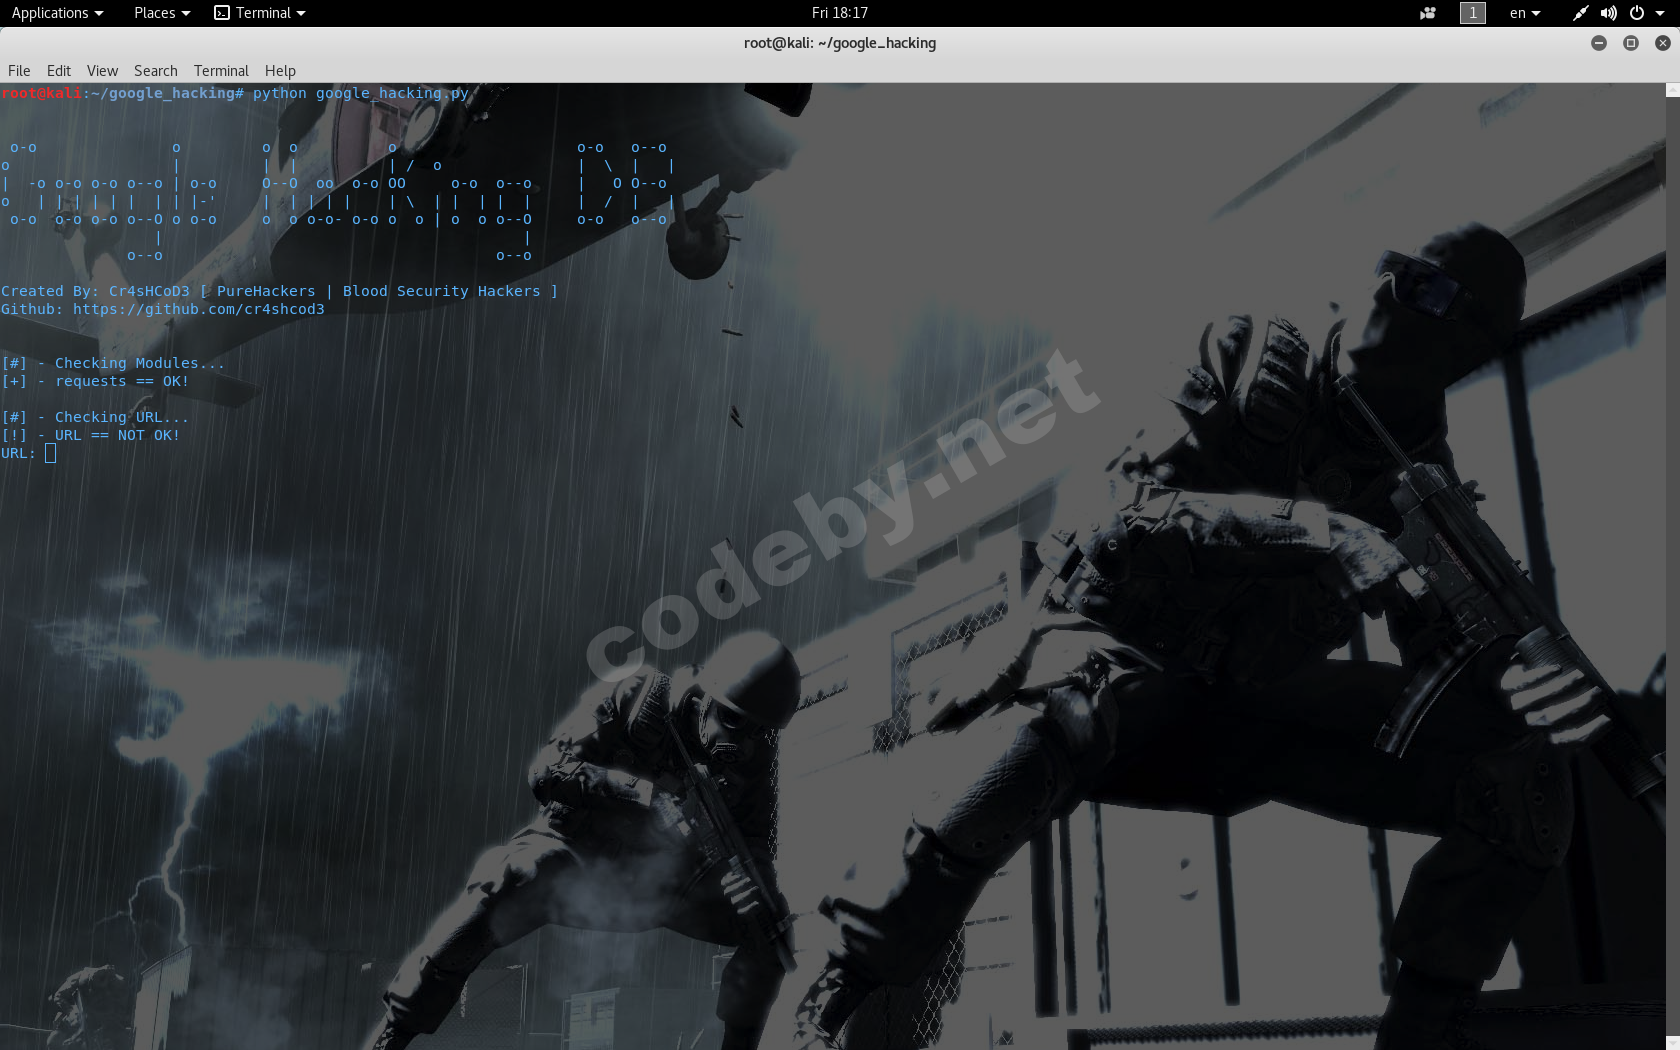This screenshot has height=1050, width=1680.
Task: Click the scrollbar down arrow in the terminal
Action: pos(1672,1042)
